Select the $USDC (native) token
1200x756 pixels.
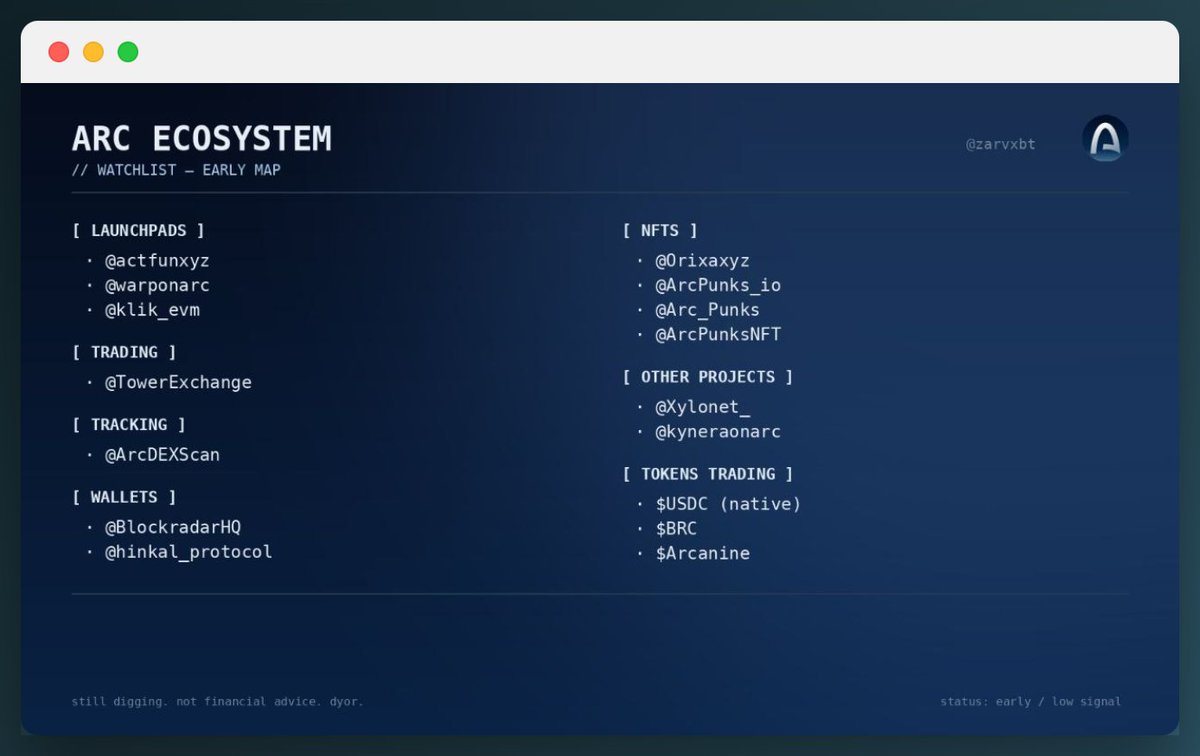(x=728, y=504)
